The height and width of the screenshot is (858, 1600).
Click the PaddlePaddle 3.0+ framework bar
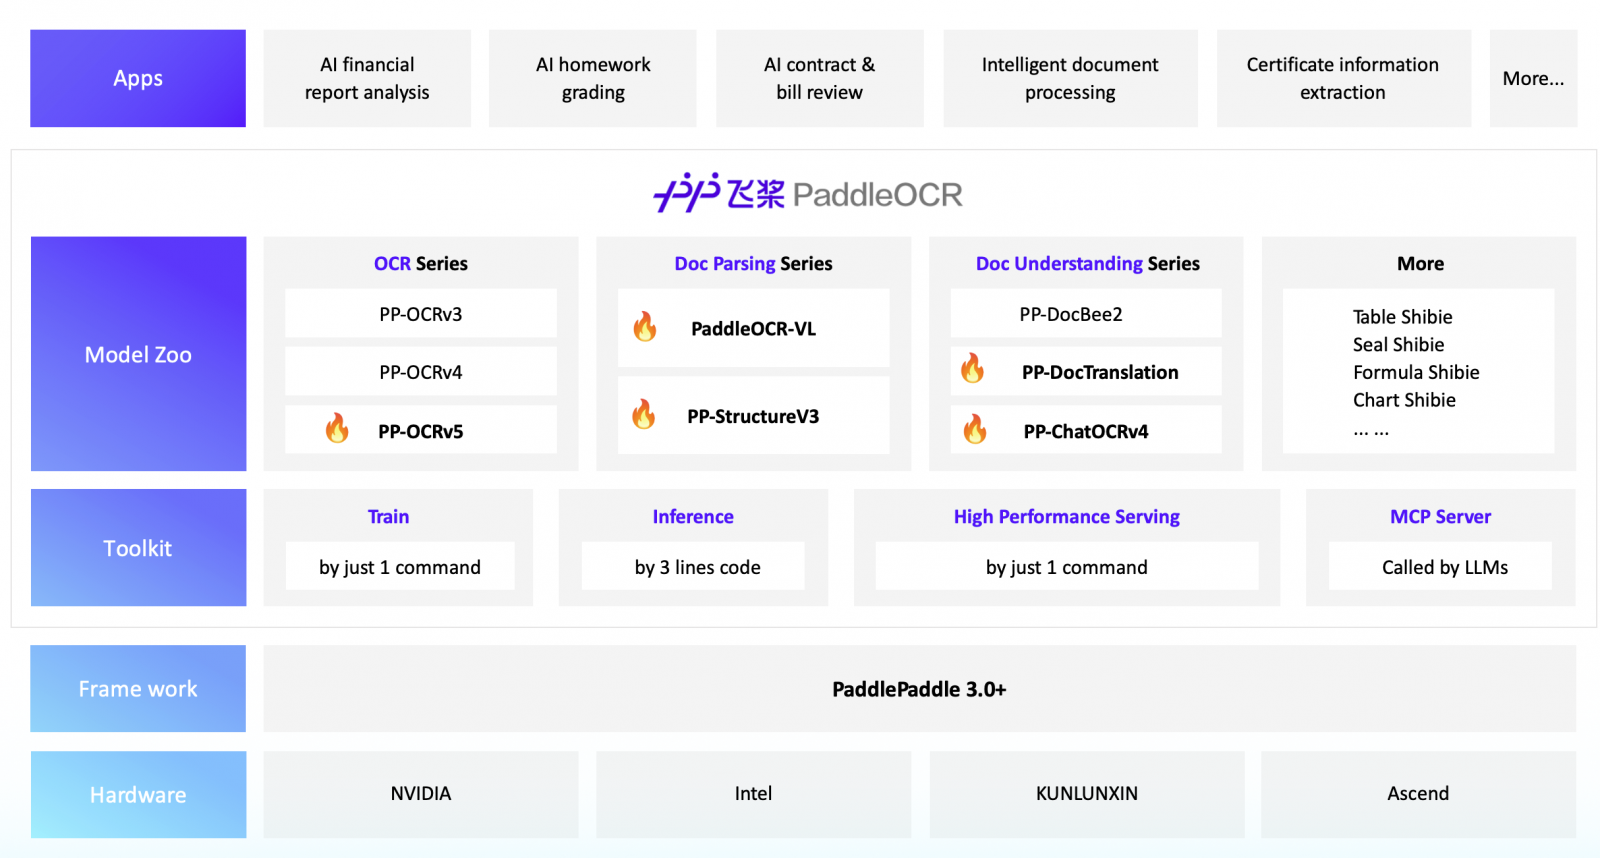tap(920, 689)
